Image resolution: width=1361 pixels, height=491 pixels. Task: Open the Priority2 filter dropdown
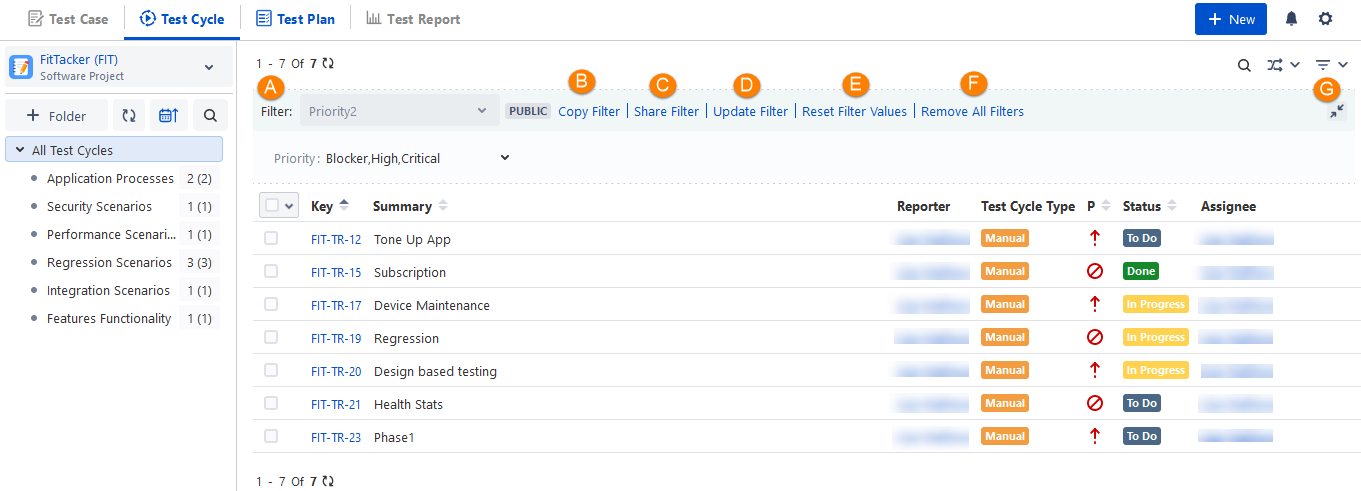tap(399, 111)
